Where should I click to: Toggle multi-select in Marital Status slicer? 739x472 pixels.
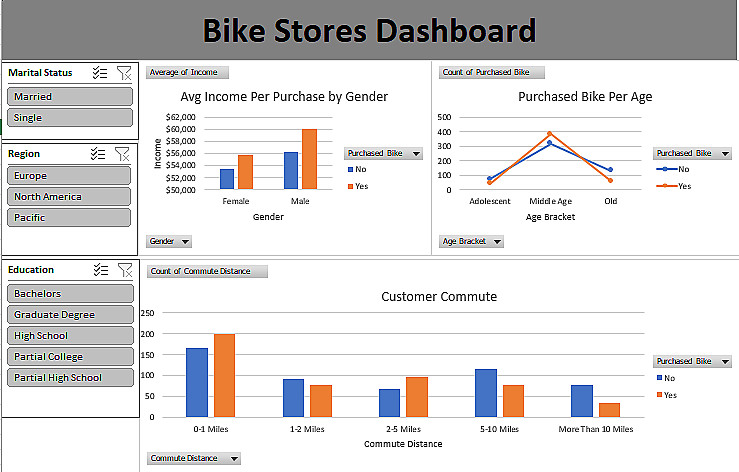[100, 73]
